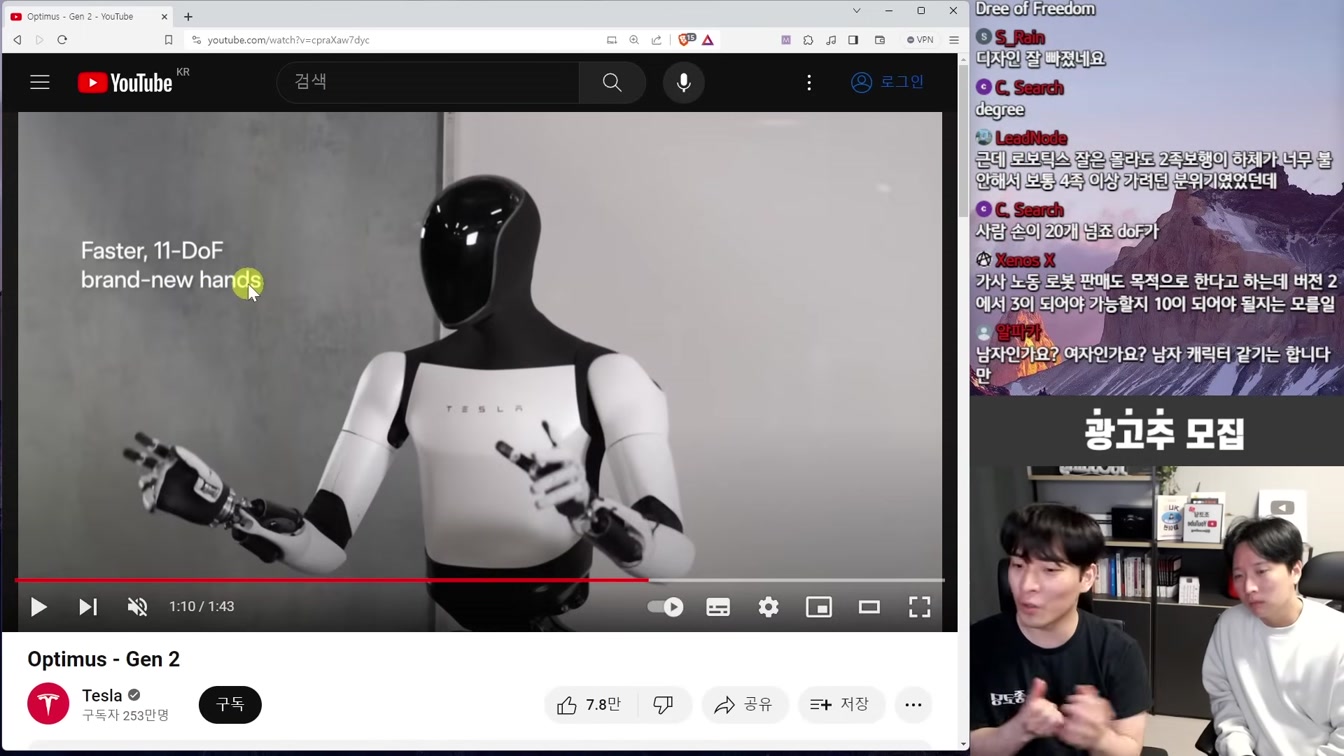Click the 로그인 sign-in button
The height and width of the screenshot is (756, 1344).
(x=887, y=82)
